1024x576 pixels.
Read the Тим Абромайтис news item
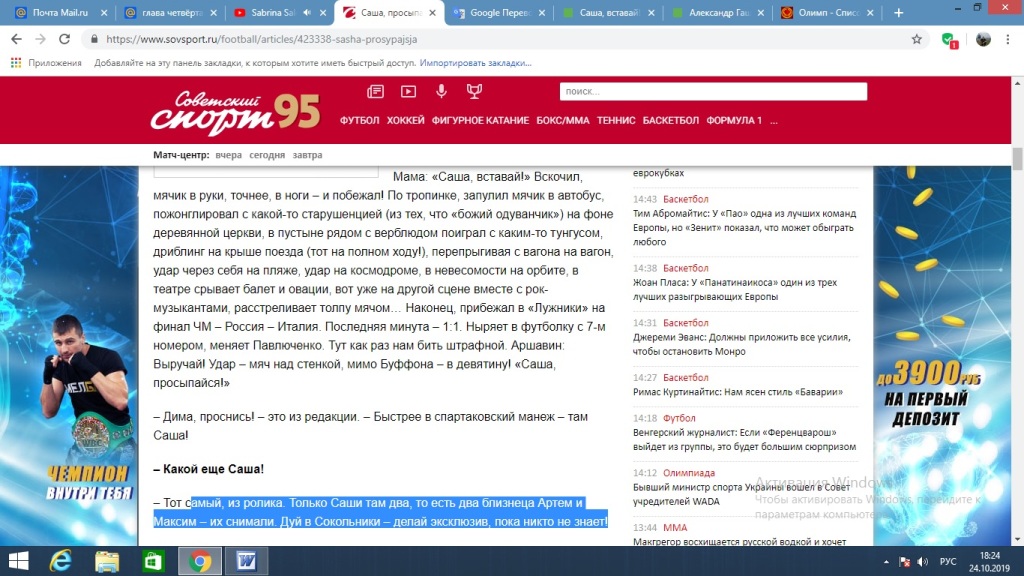point(744,227)
